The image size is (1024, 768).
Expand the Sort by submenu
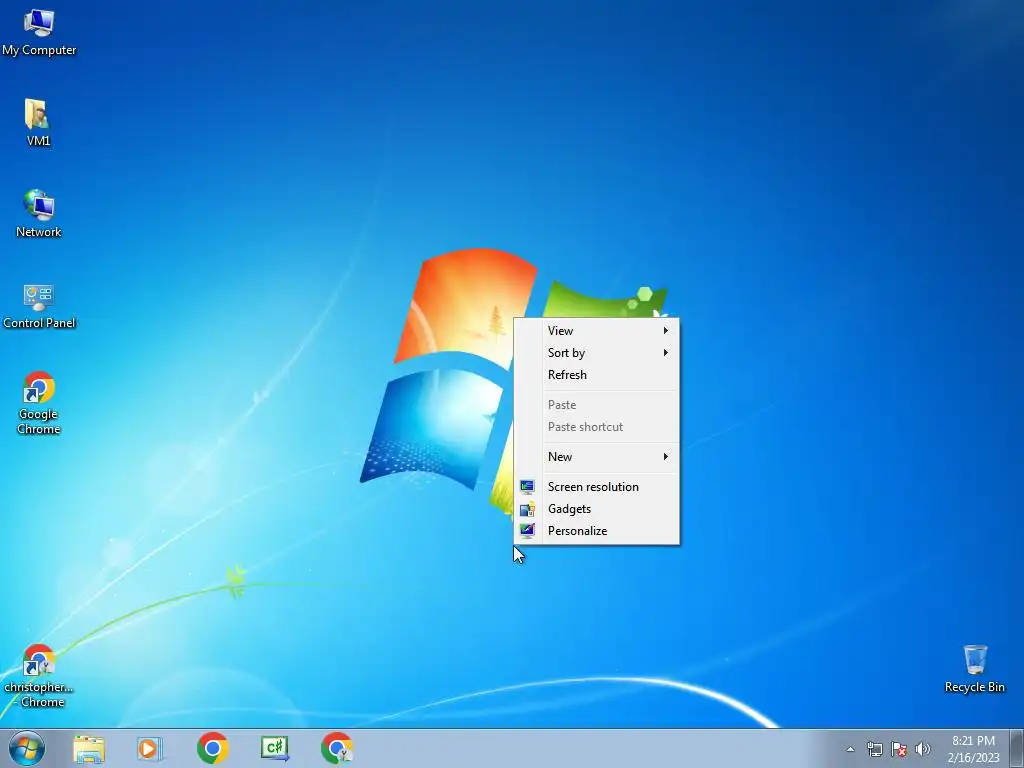(x=597, y=353)
